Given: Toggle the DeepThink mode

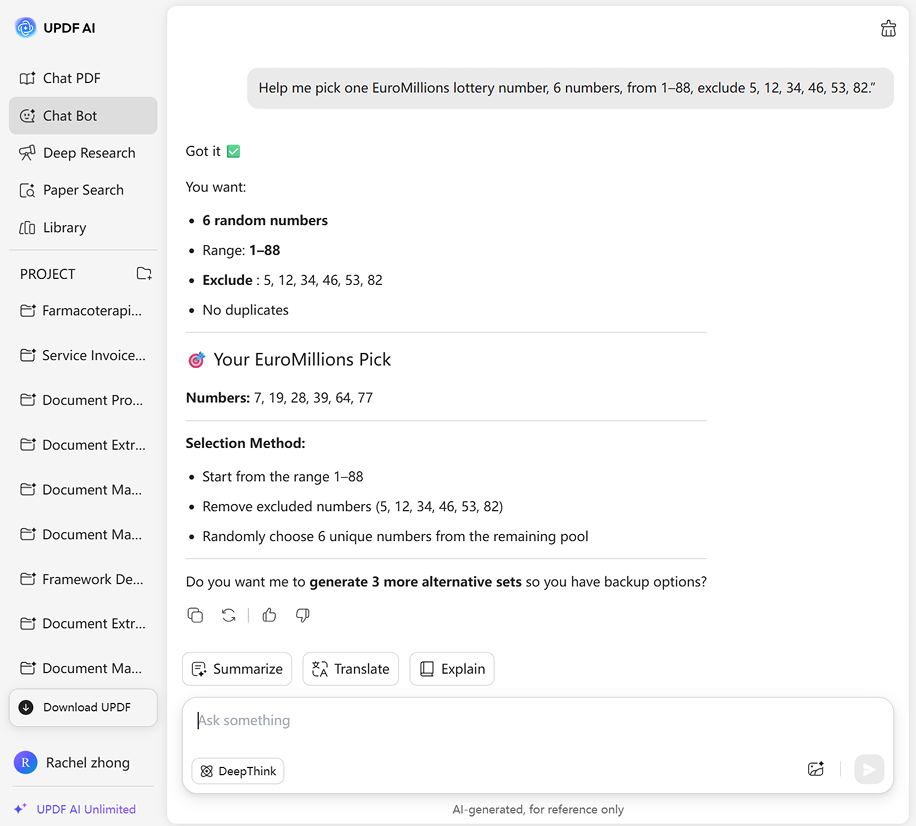Looking at the screenshot, I should click(238, 771).
